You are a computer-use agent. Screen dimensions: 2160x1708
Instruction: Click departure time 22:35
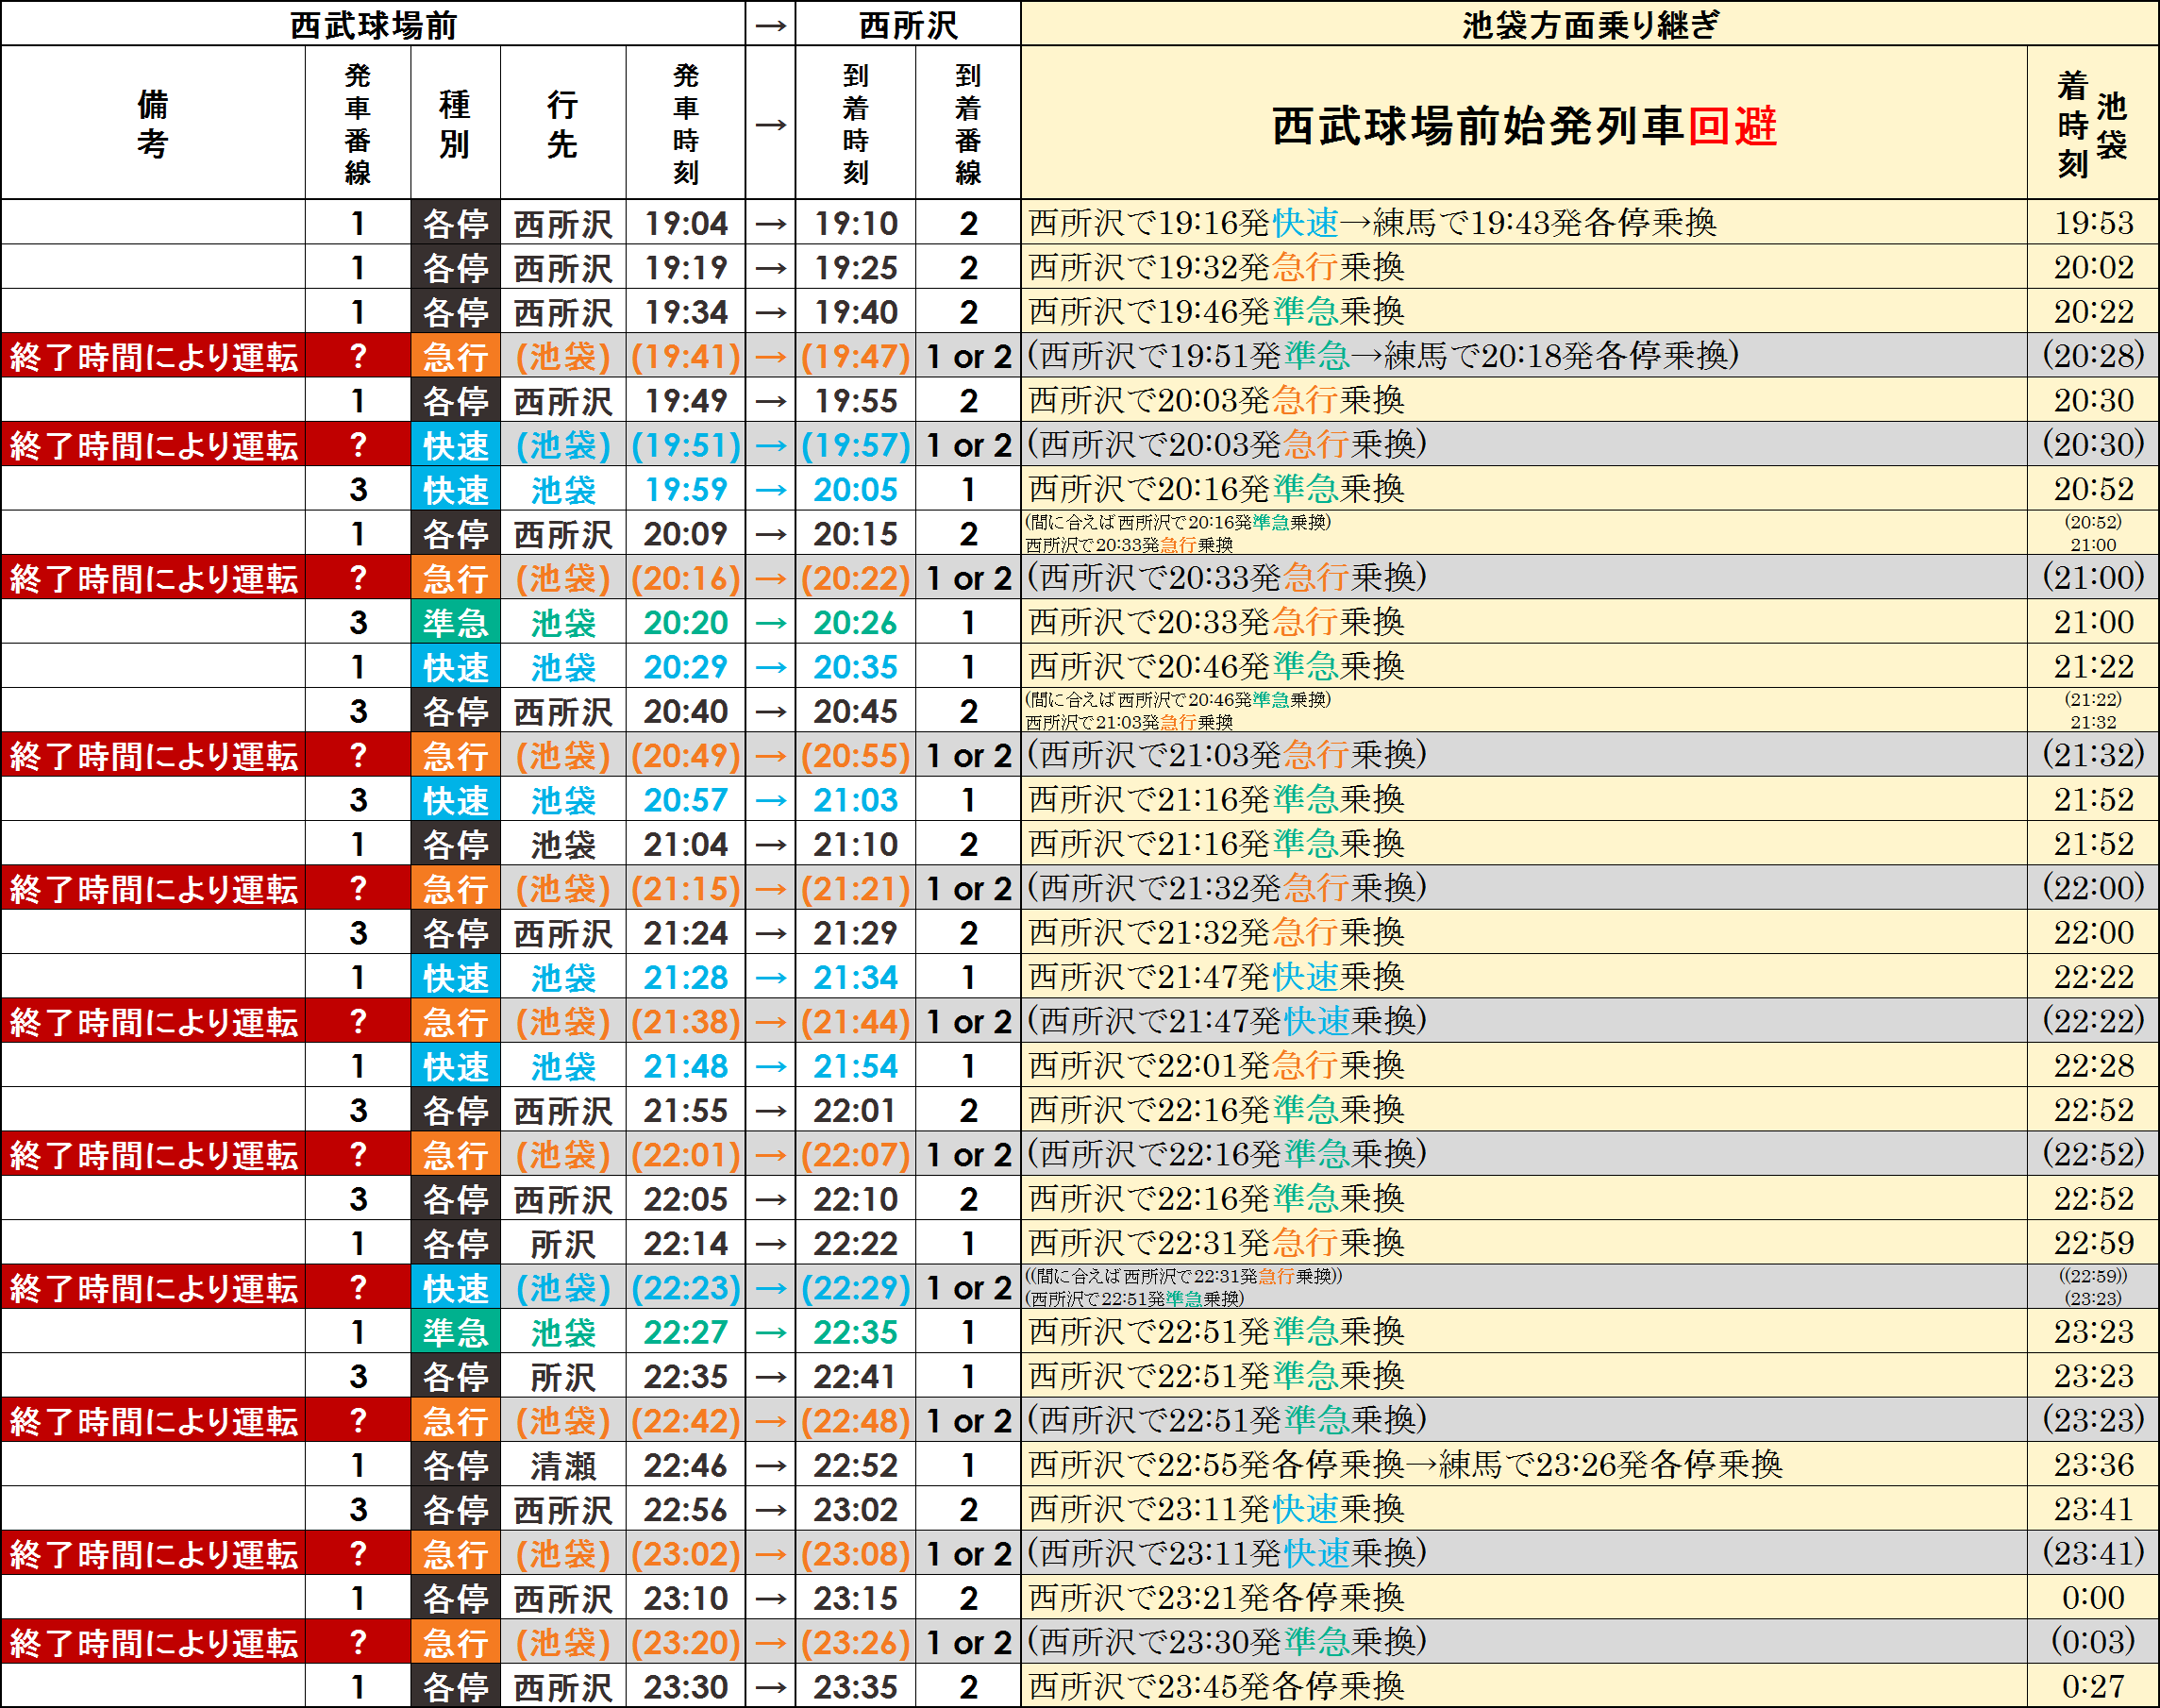pos(686,1376)
